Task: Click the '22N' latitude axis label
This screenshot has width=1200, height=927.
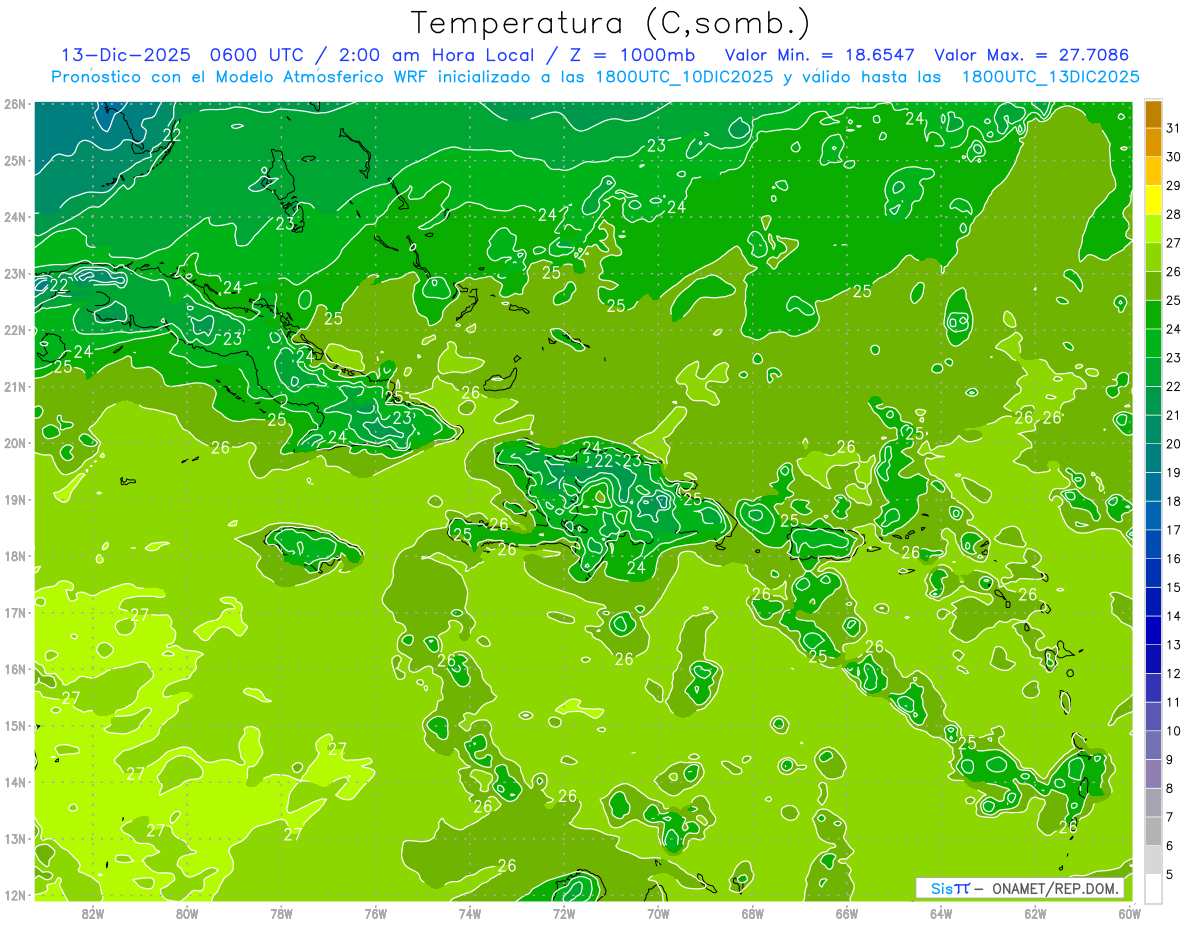Action: click(x=16, y=330)
